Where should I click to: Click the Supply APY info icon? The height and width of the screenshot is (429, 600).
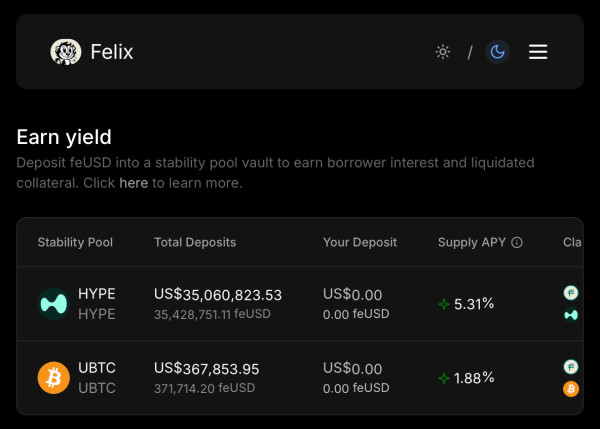point(517,242)
